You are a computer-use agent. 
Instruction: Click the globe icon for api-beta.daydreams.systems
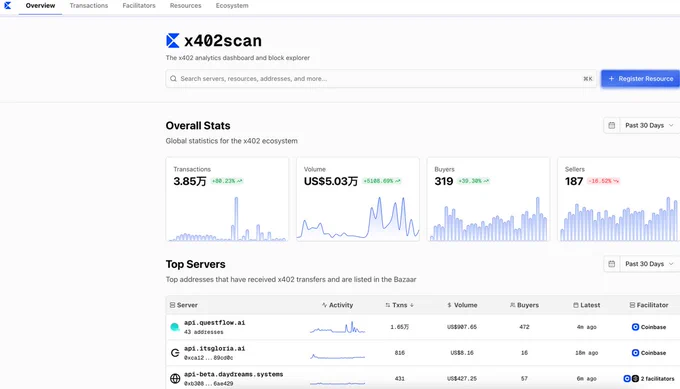point(175,379)
